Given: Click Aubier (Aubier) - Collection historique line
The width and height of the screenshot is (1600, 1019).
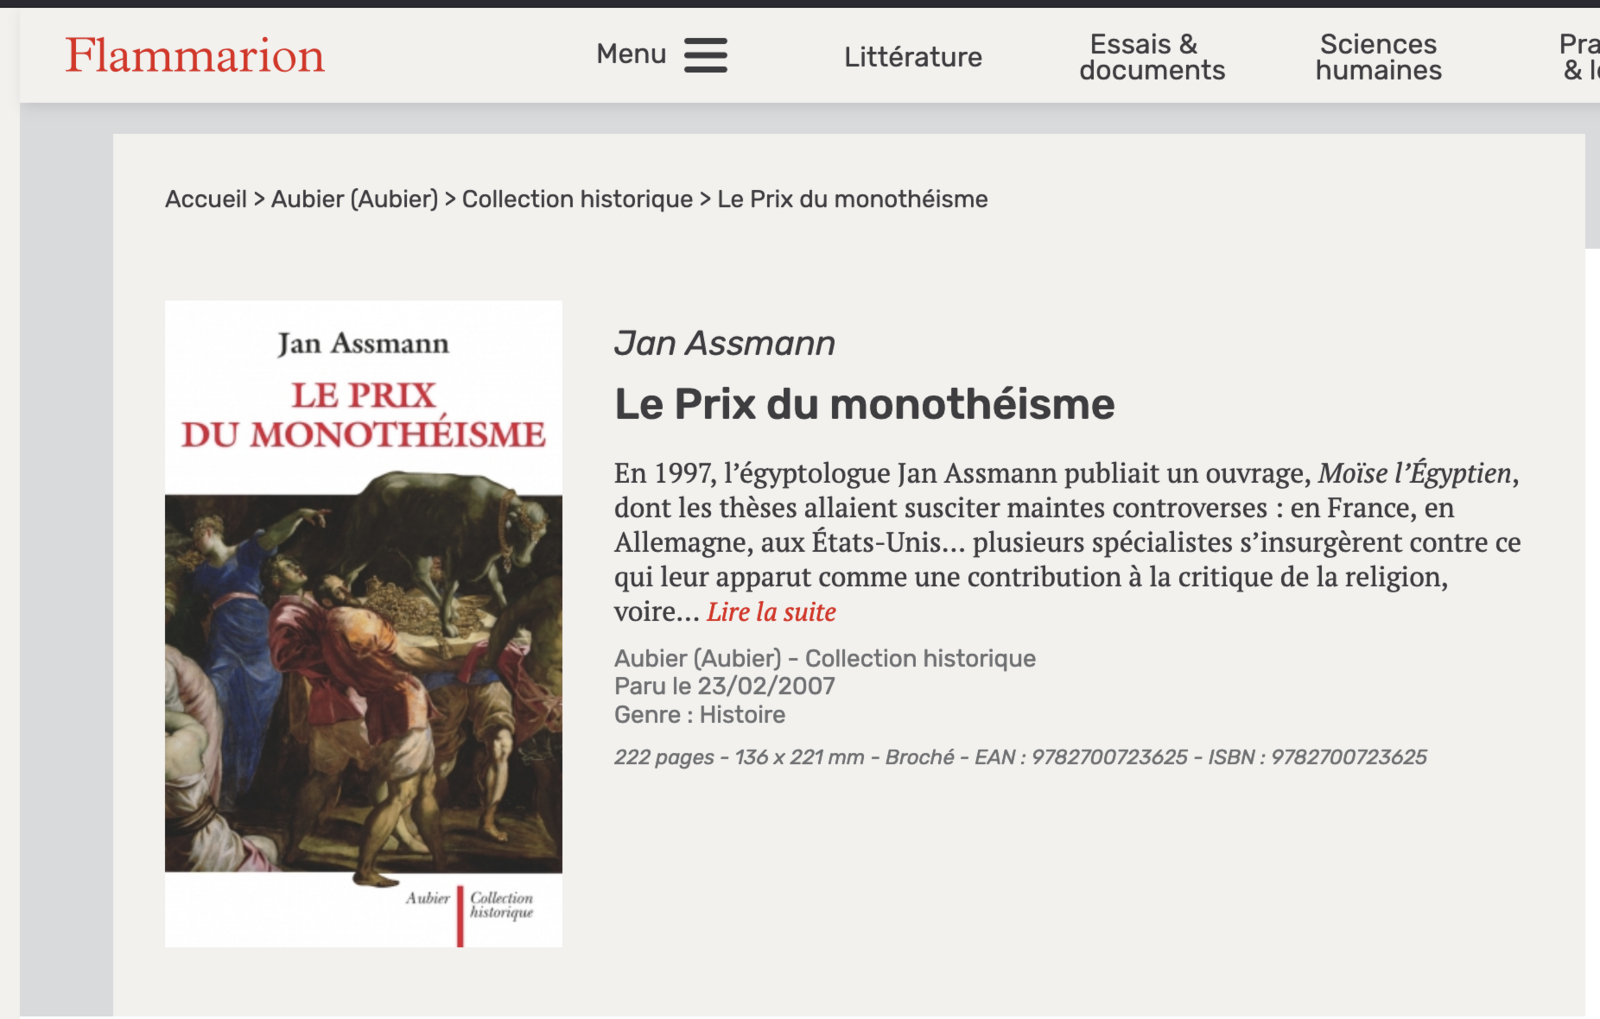Looking at the screenshot, I should pyautogui.click(x=825, y=658).
